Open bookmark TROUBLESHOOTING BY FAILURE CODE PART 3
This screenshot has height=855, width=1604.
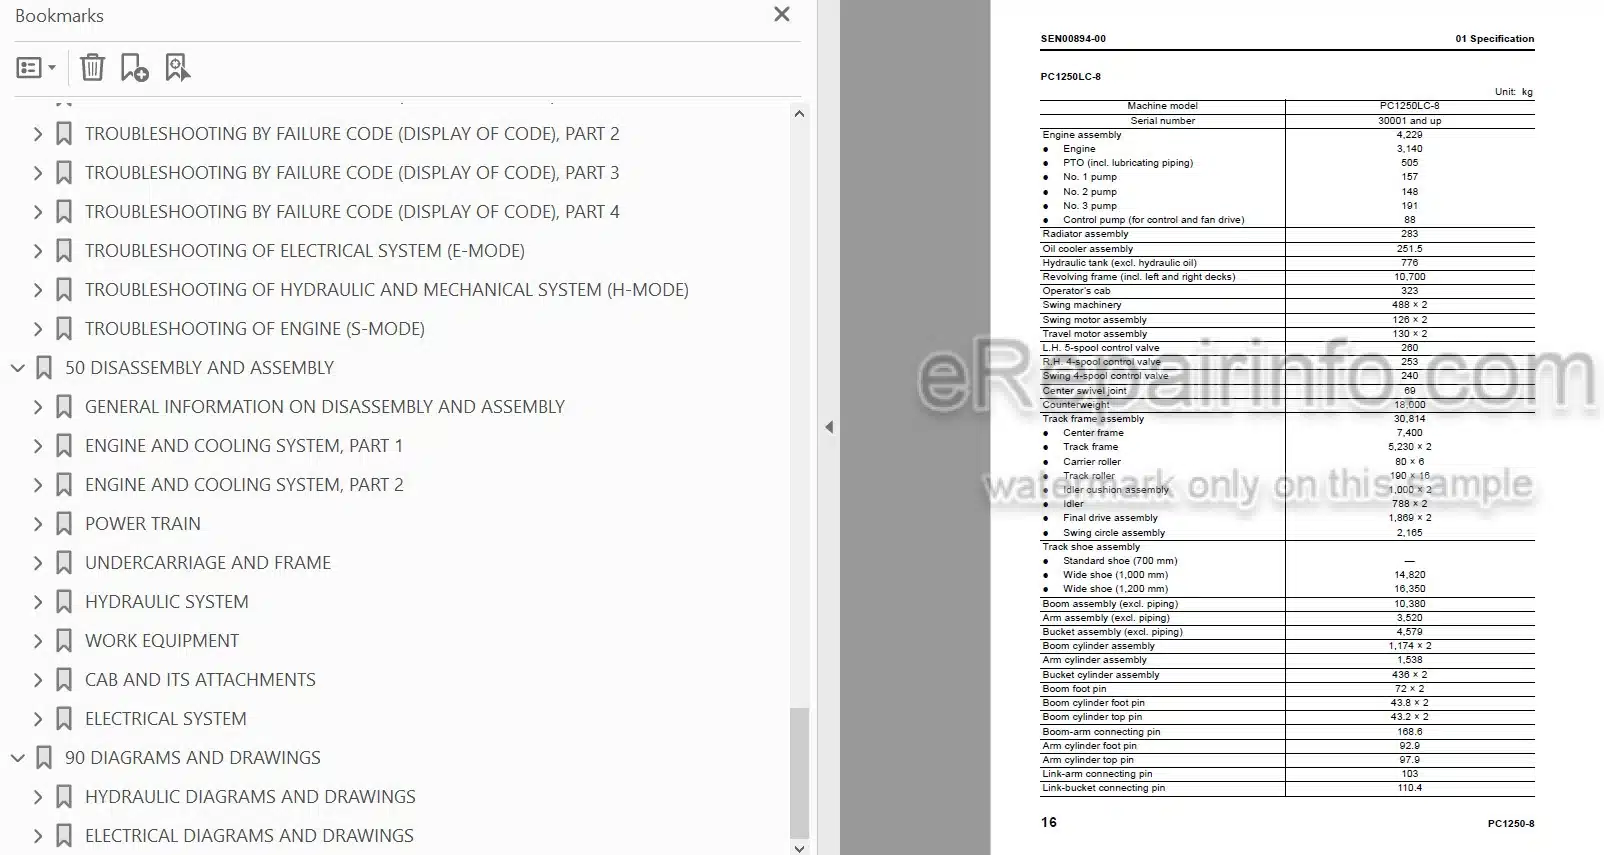(352, 173)
